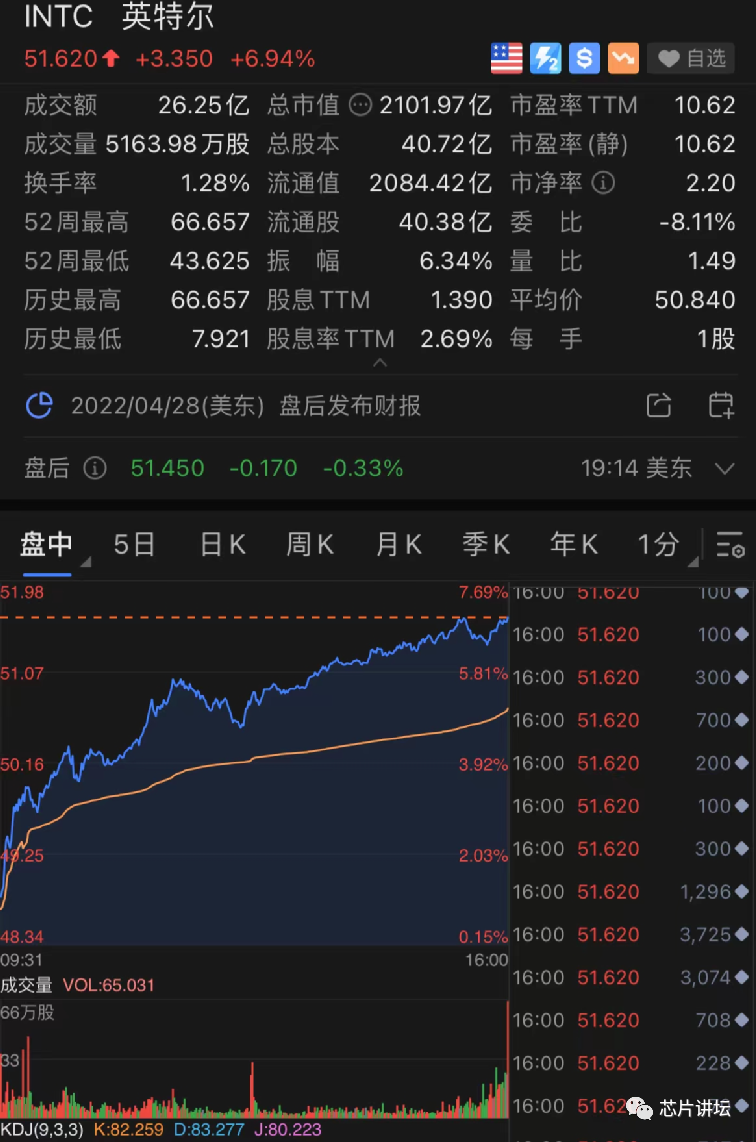This screenshot has height=1142, width=756.
Task: Select the 盘中 intraday tab
Action: point(46,545)
